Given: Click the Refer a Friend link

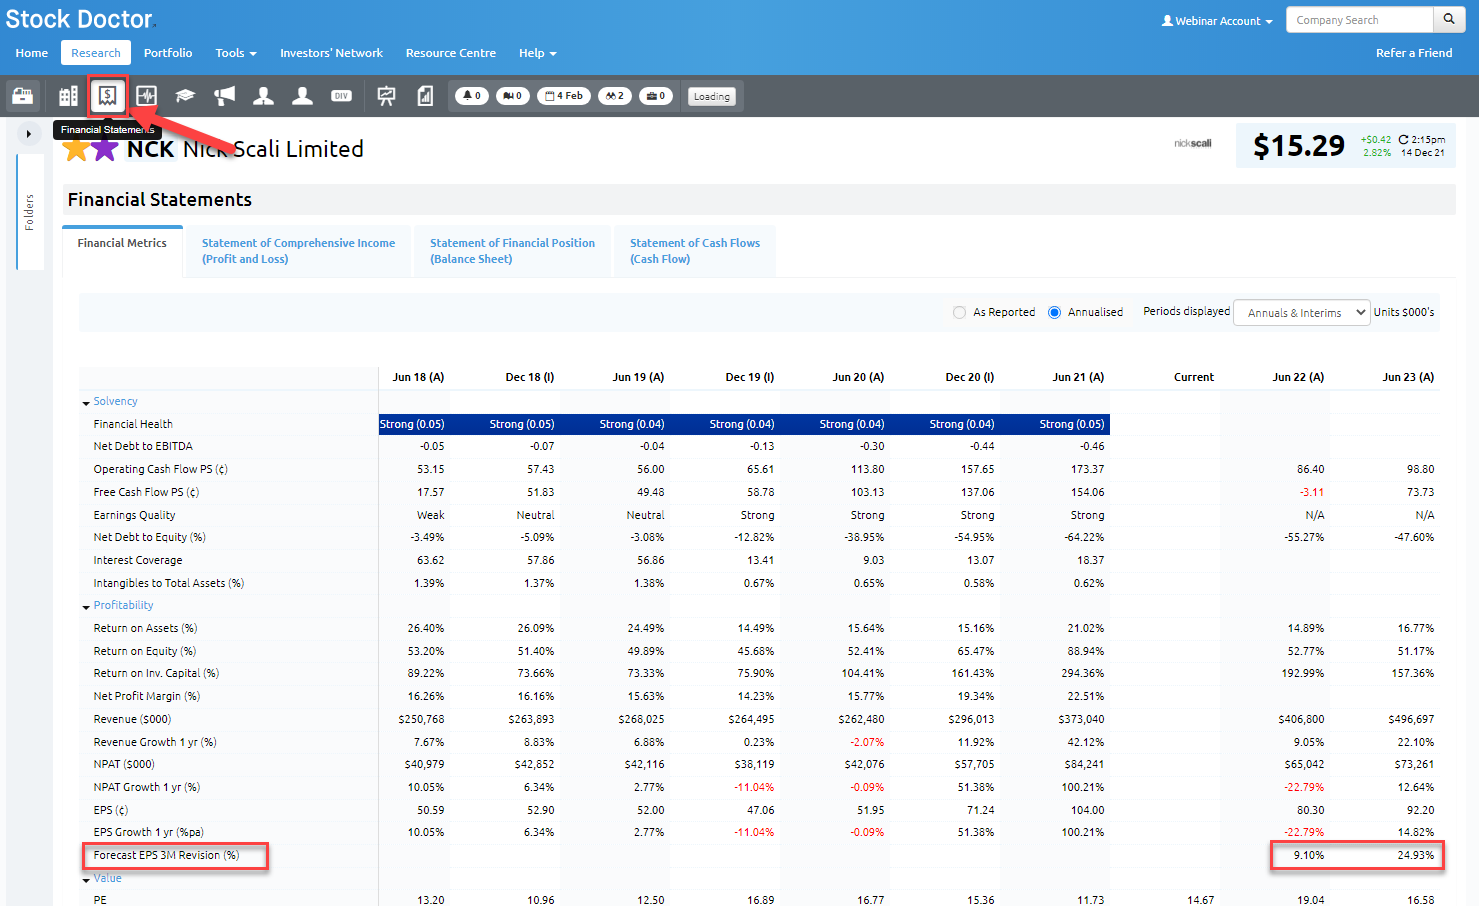Looking at the screenshot, I should [x=1414, y=53].
